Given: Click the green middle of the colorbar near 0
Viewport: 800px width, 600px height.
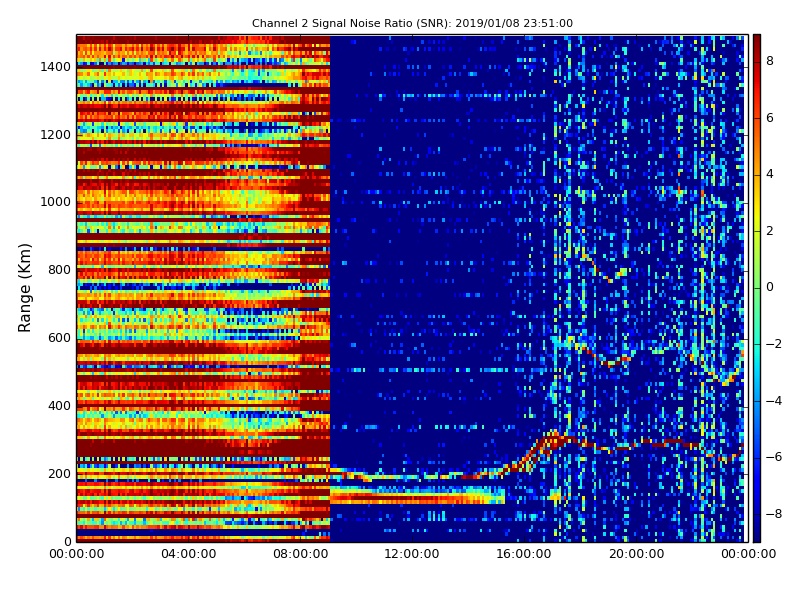Looking at the screenshot, I should pos(757,288).
